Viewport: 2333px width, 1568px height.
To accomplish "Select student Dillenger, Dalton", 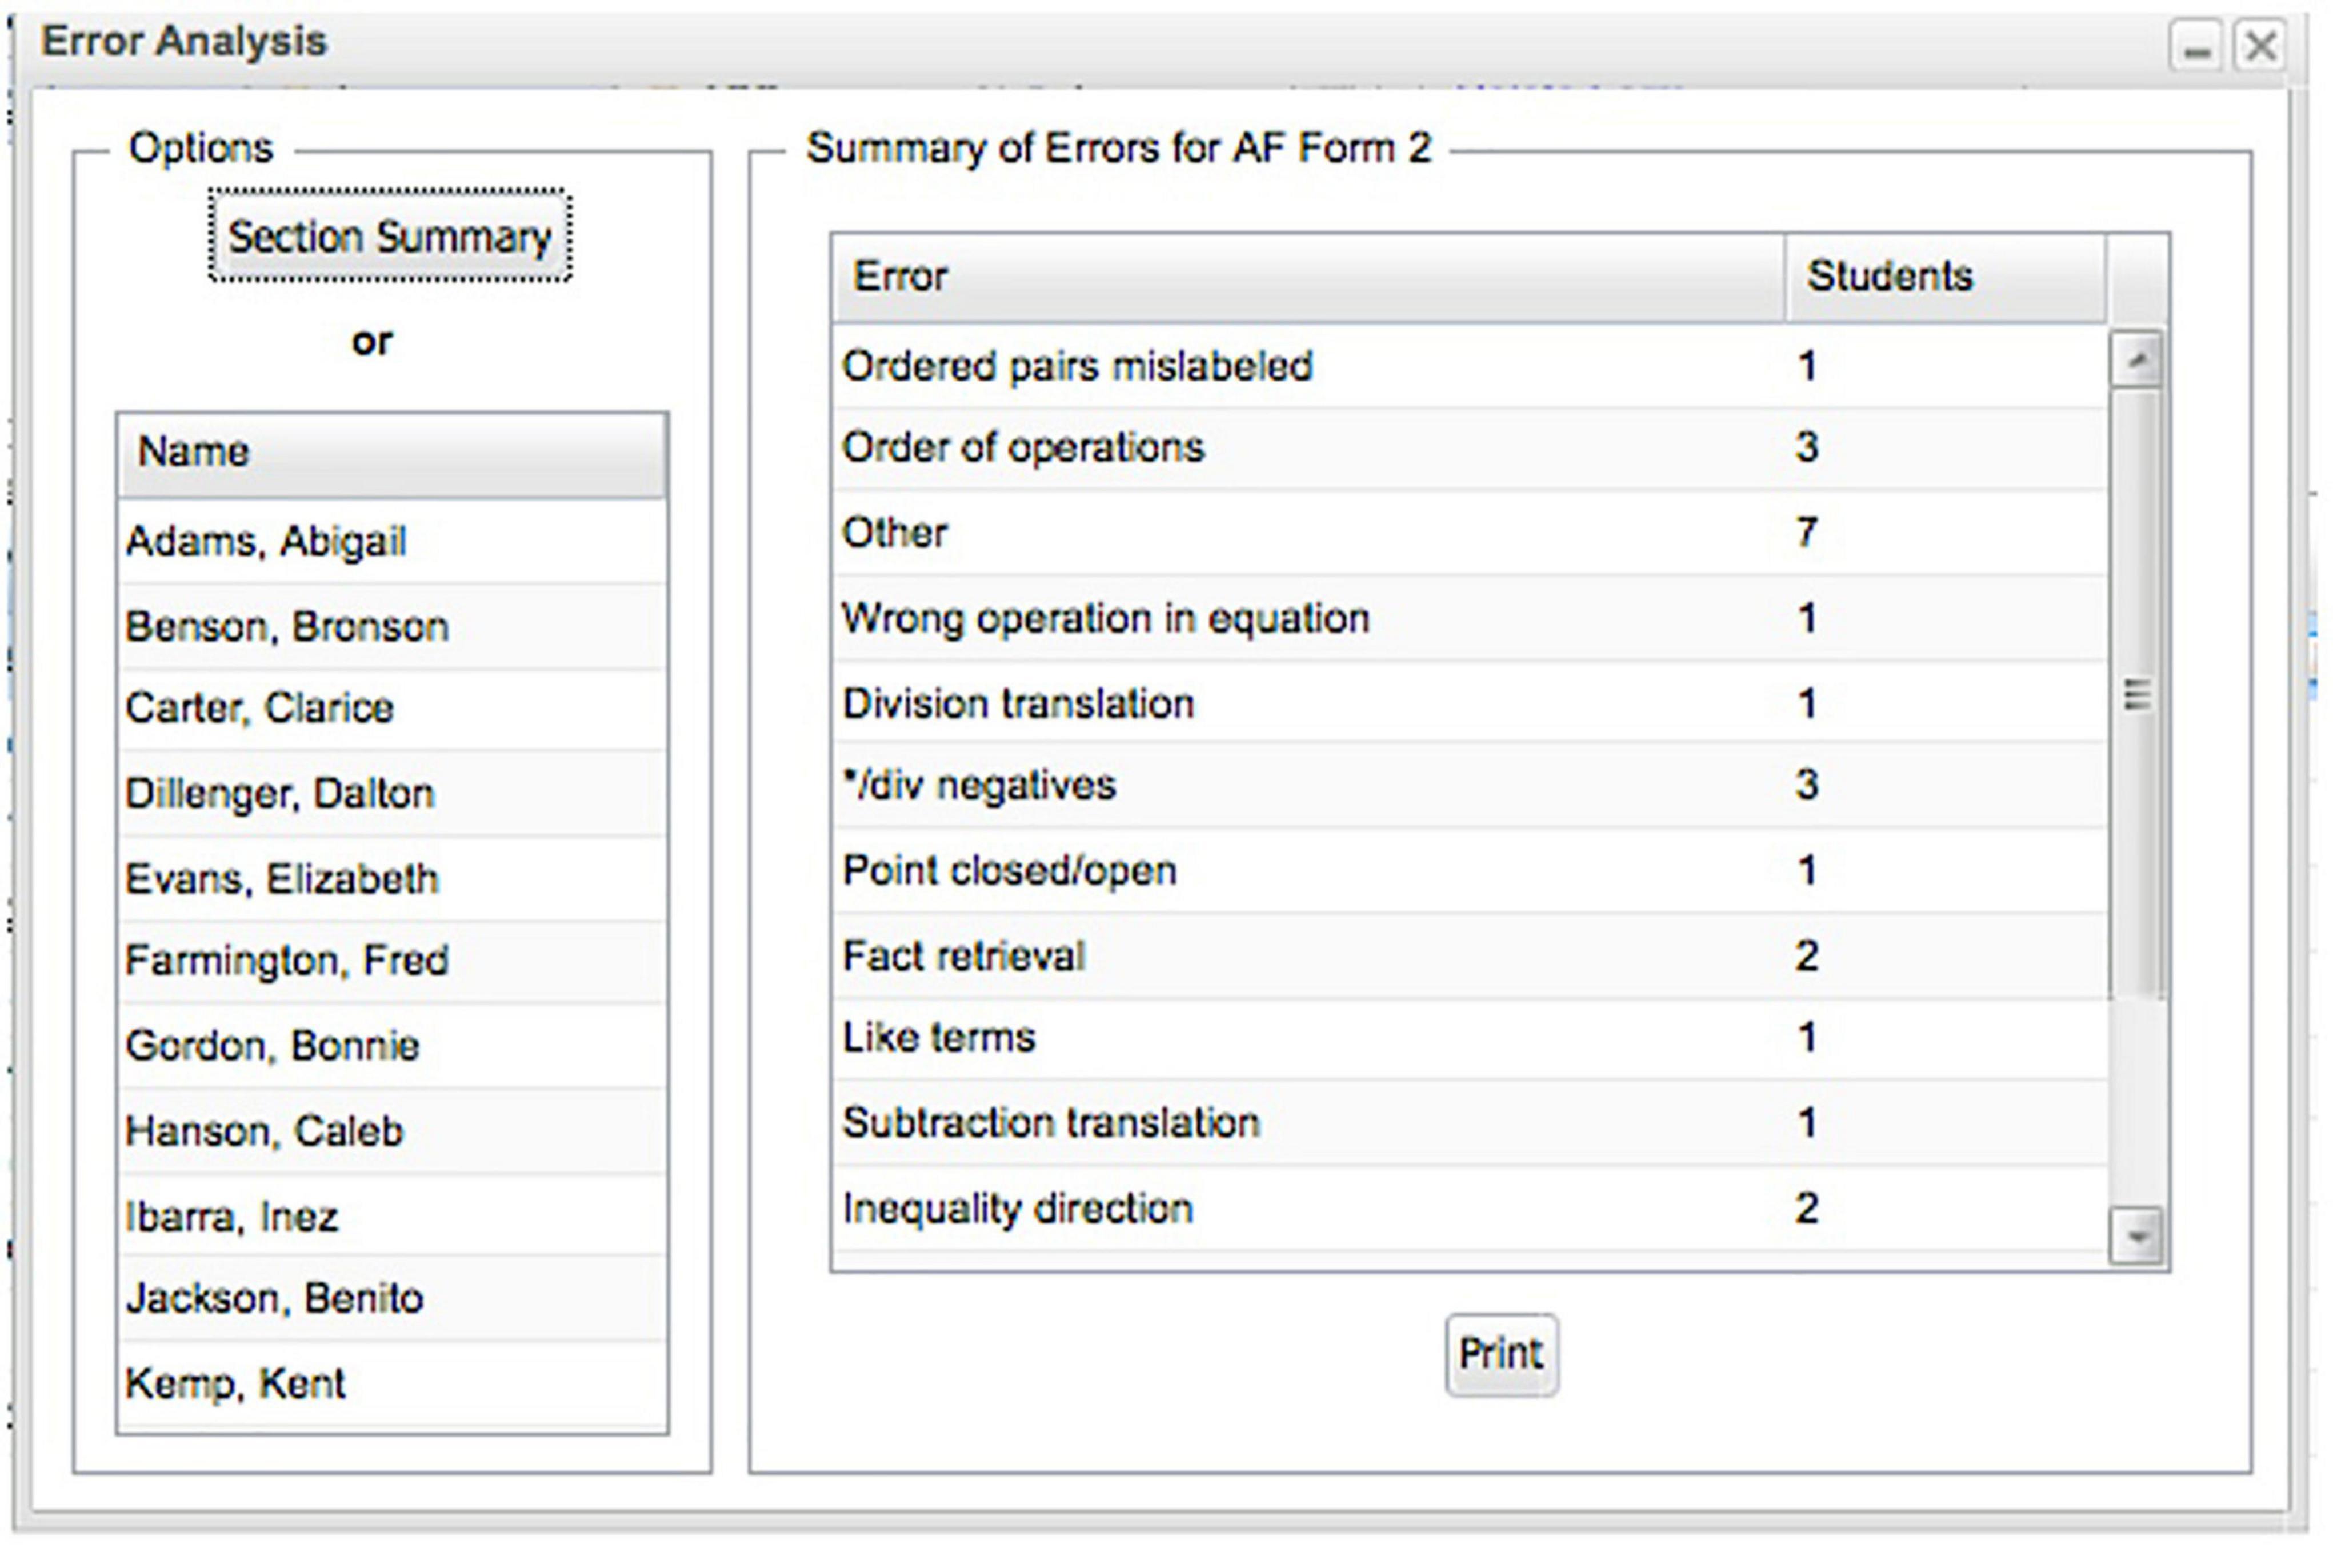I will pos(392,793).
